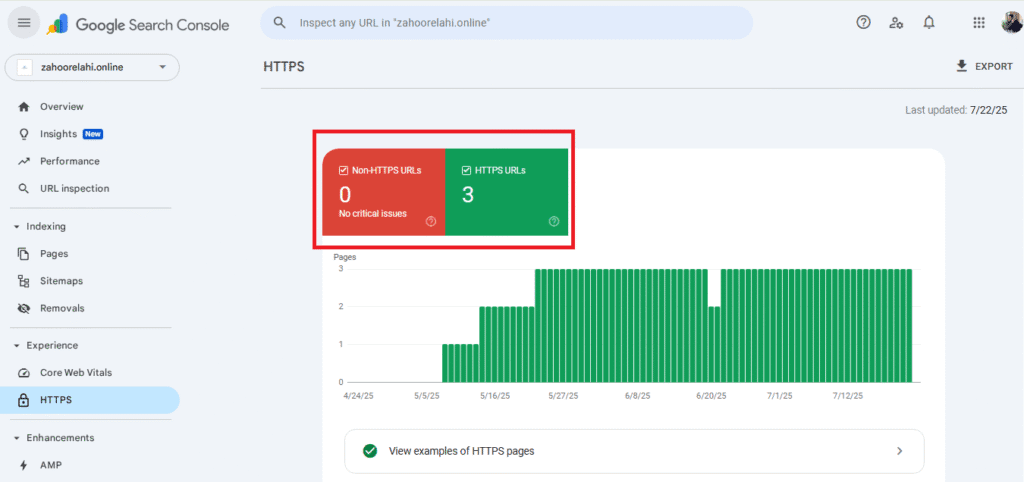Click the Insights lightbulb icon

pos(24,134)
